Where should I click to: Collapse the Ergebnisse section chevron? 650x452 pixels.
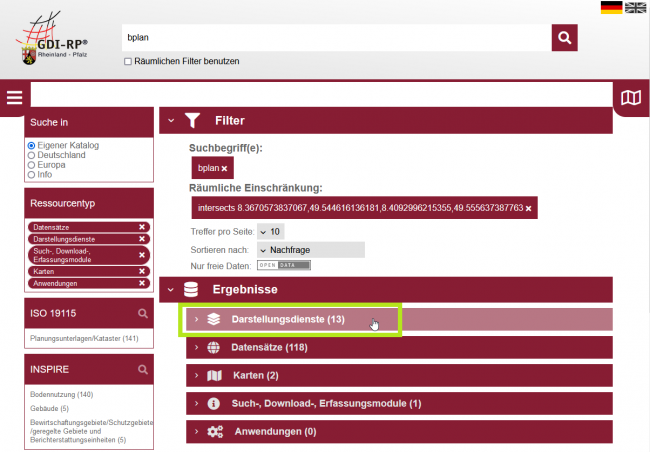(x=171, y=289)
